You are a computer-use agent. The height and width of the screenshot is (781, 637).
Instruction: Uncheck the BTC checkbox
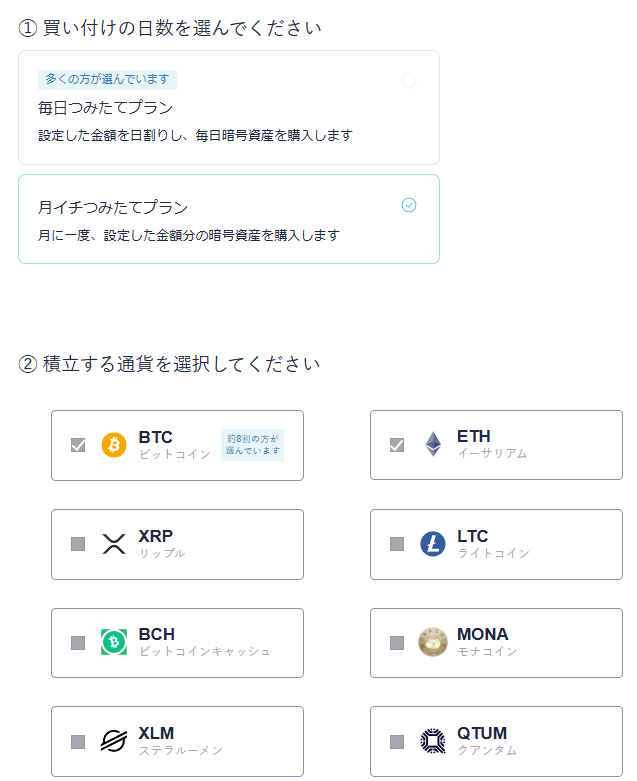point(78,445)
